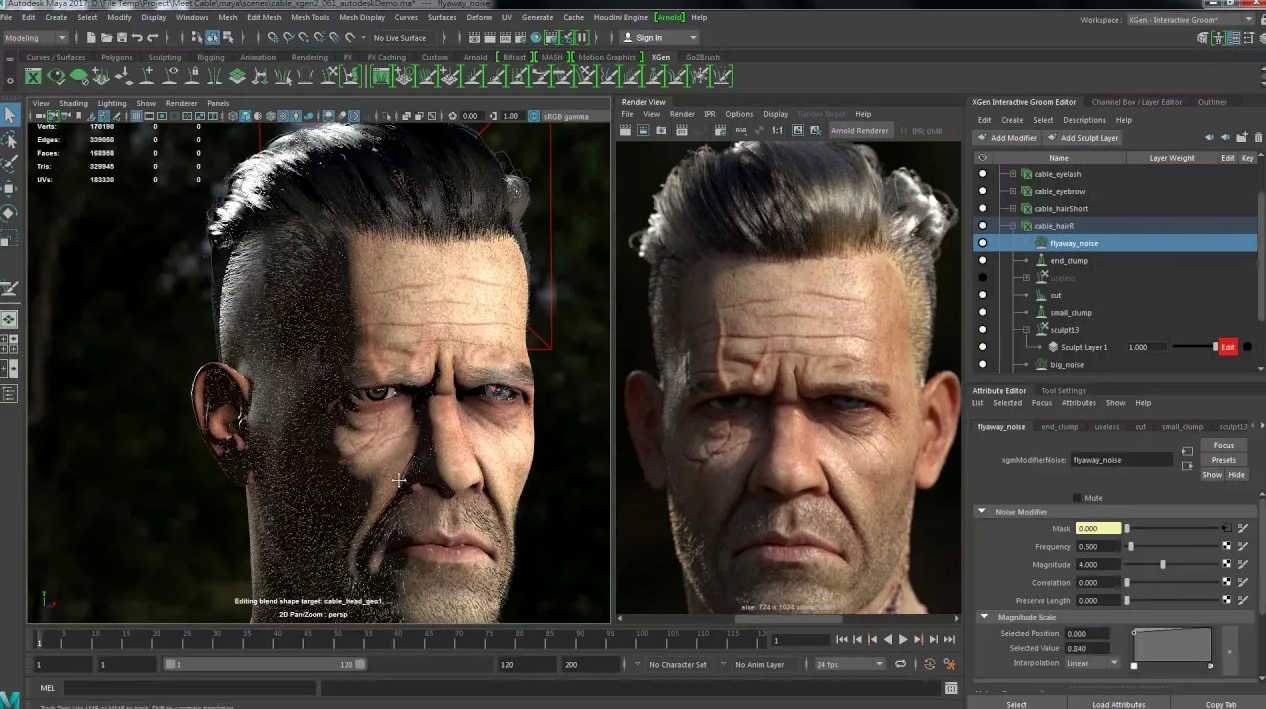
Task: Hide the end_clump modifier layer
Action: point(982,261)
